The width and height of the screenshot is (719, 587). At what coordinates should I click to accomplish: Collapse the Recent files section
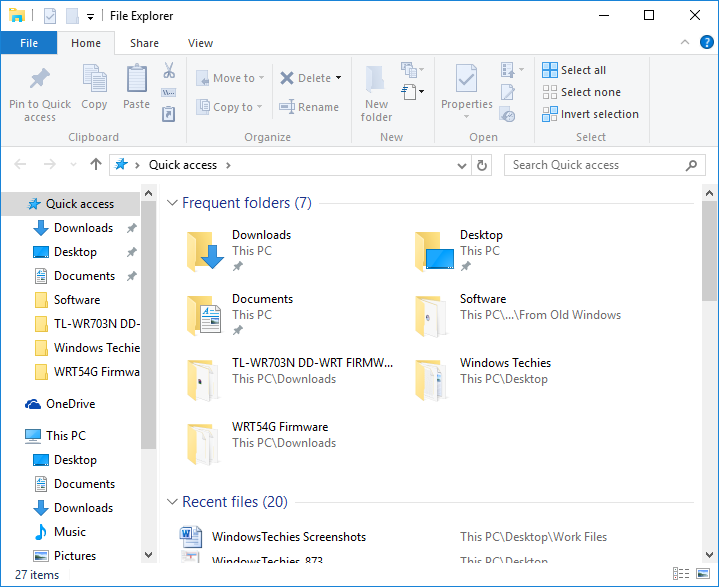tap(172, 502)
